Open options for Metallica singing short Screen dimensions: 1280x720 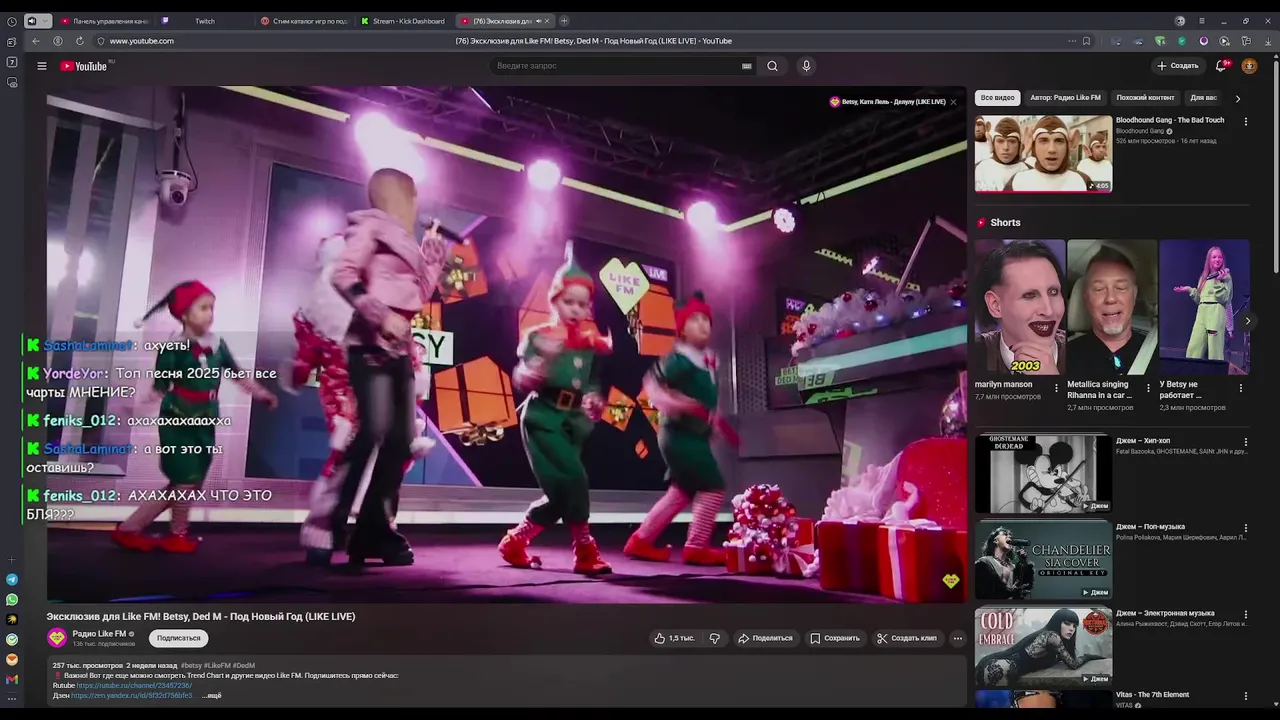pyautogui.click(x=1148, y=388)
